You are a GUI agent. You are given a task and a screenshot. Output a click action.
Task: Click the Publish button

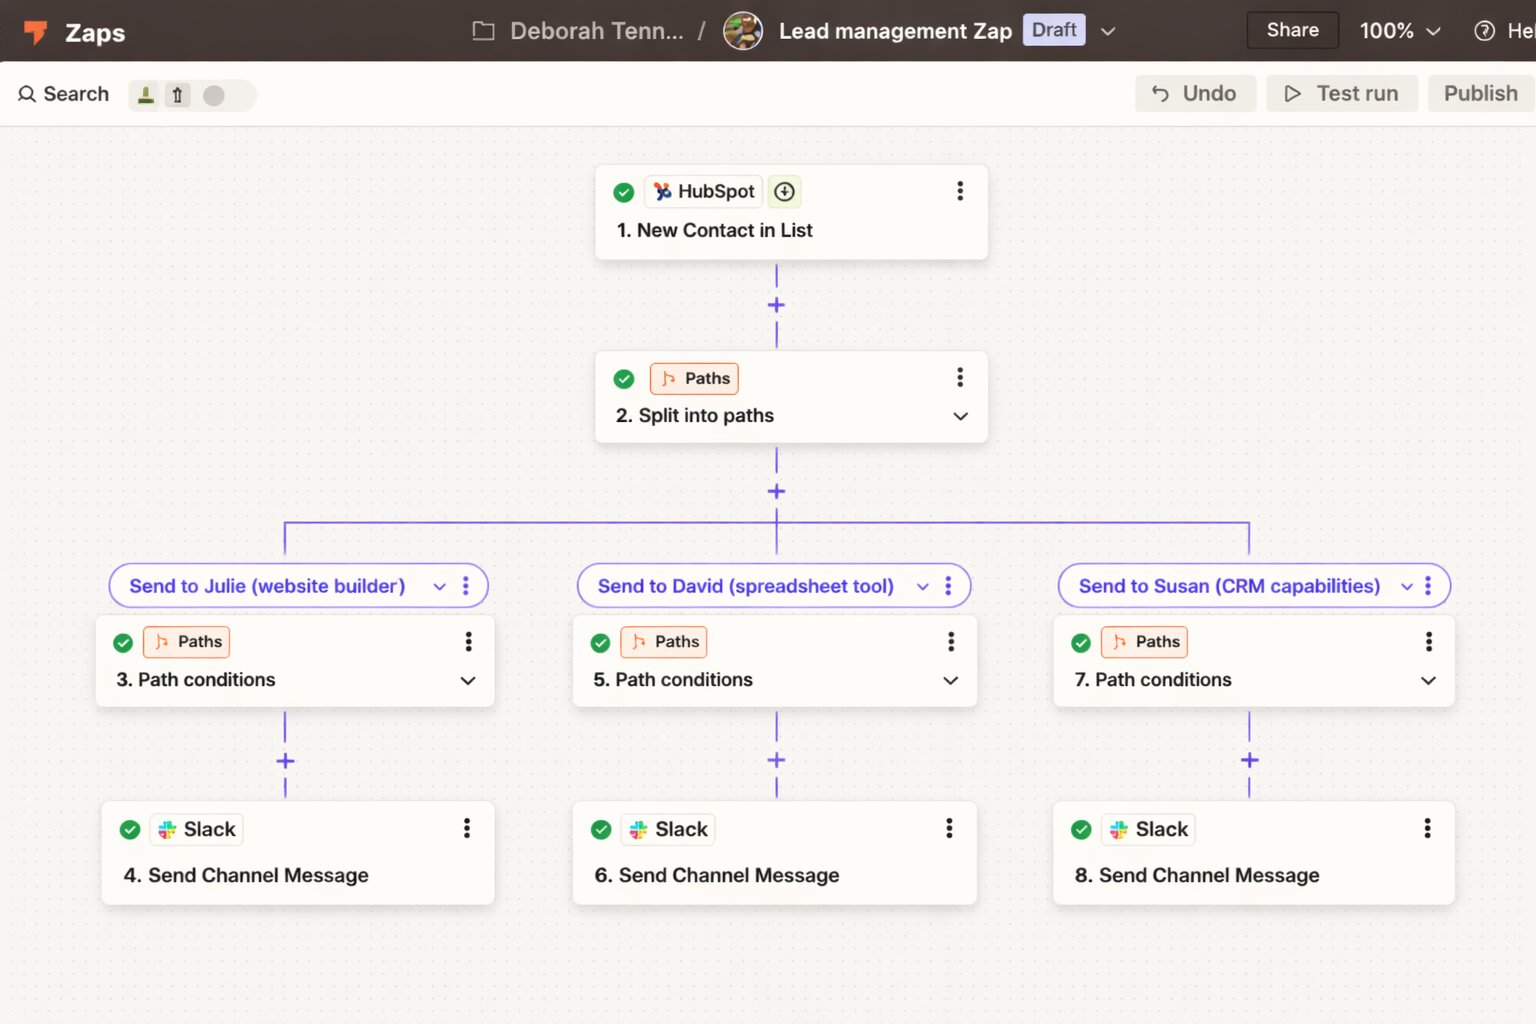tap(1480, 93)
